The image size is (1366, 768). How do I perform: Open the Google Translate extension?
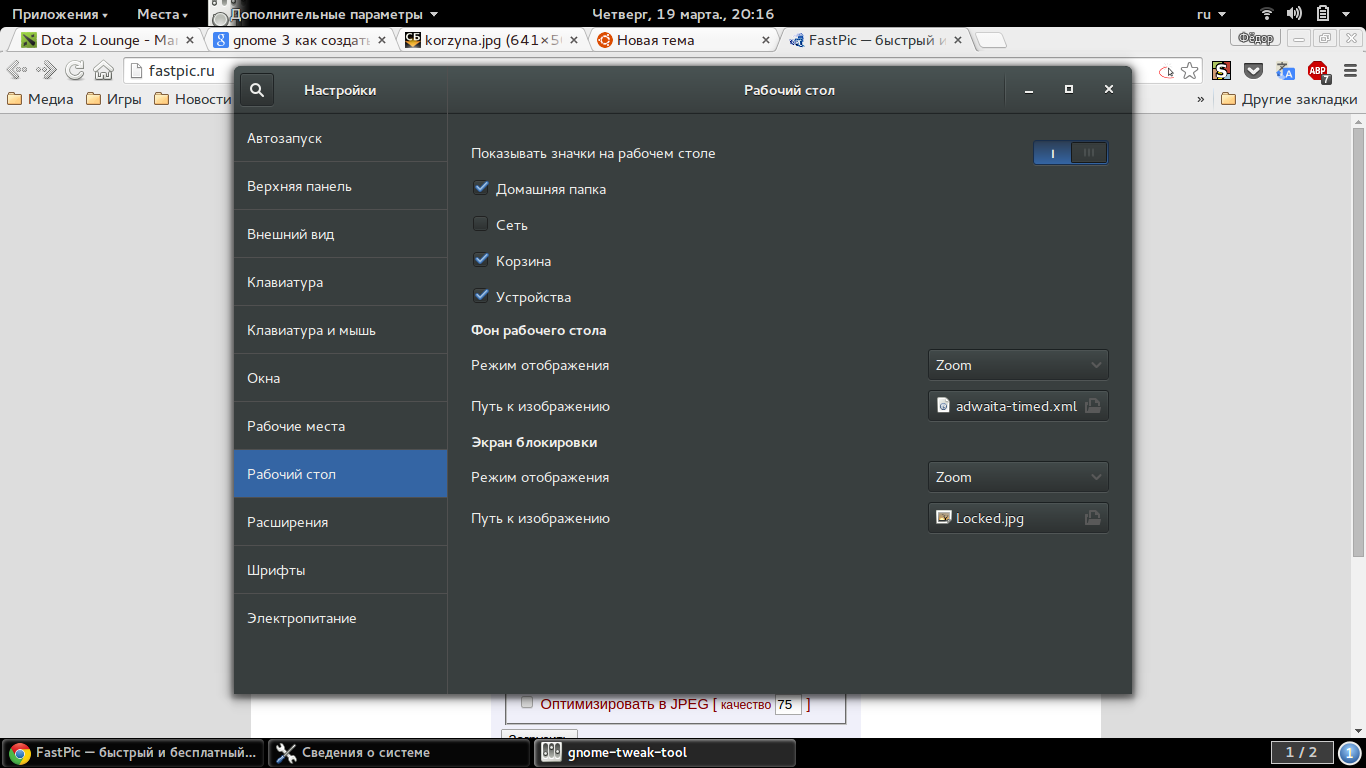[1285, 71]
